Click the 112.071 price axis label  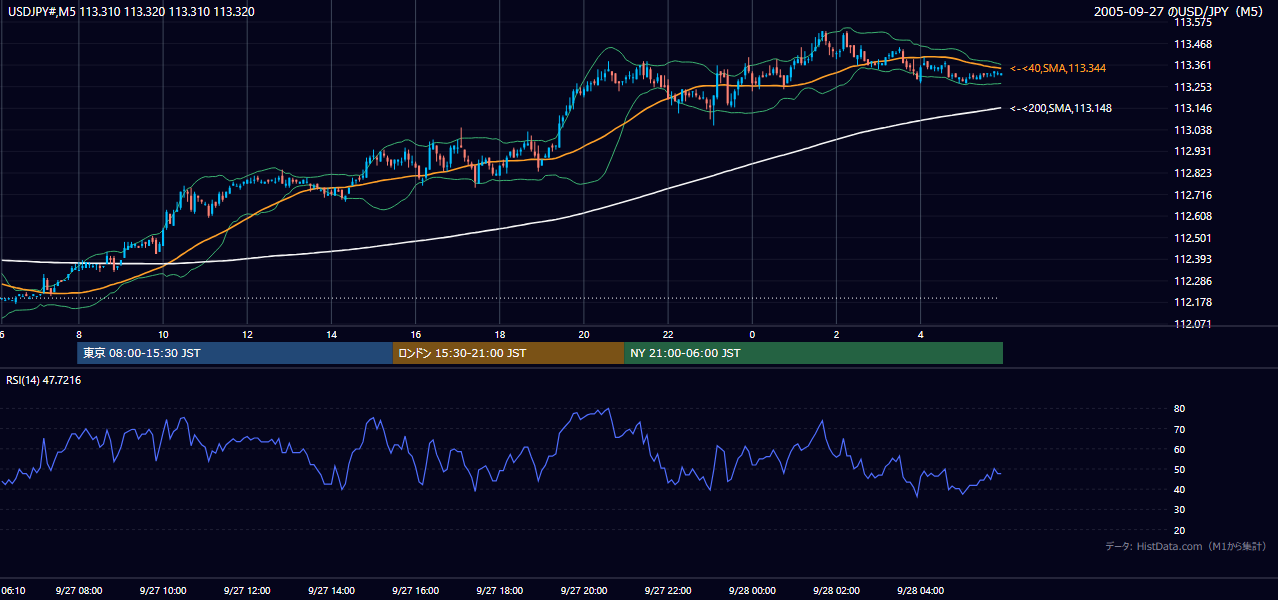click(1193, 324)
